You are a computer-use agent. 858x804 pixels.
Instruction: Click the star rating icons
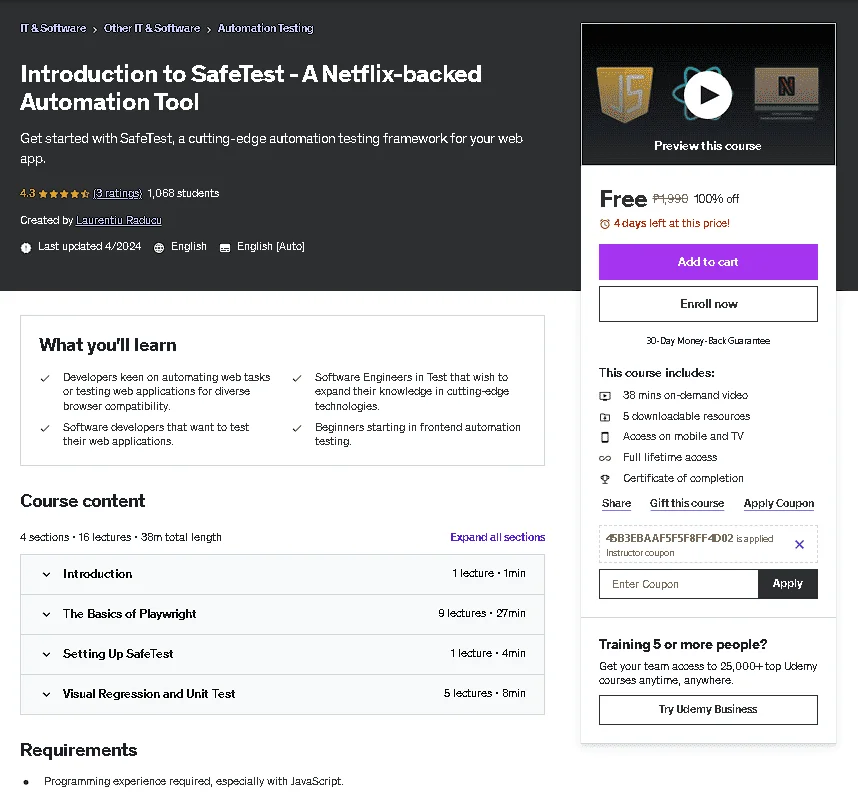tap(64, 194)
